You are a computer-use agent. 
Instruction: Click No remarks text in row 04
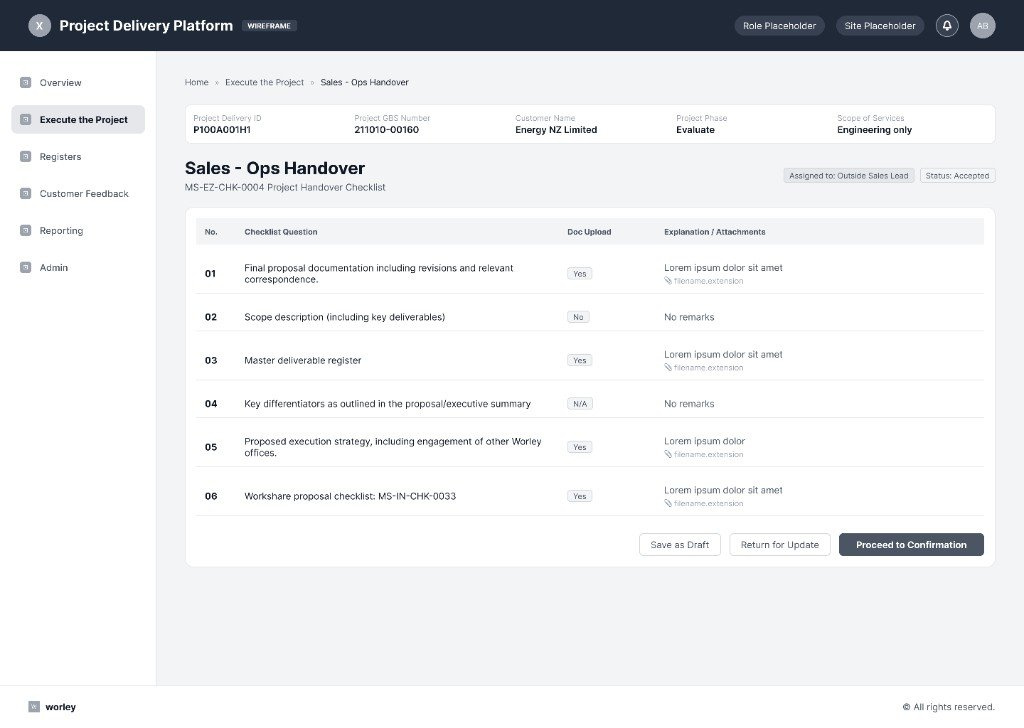point(689,404)
